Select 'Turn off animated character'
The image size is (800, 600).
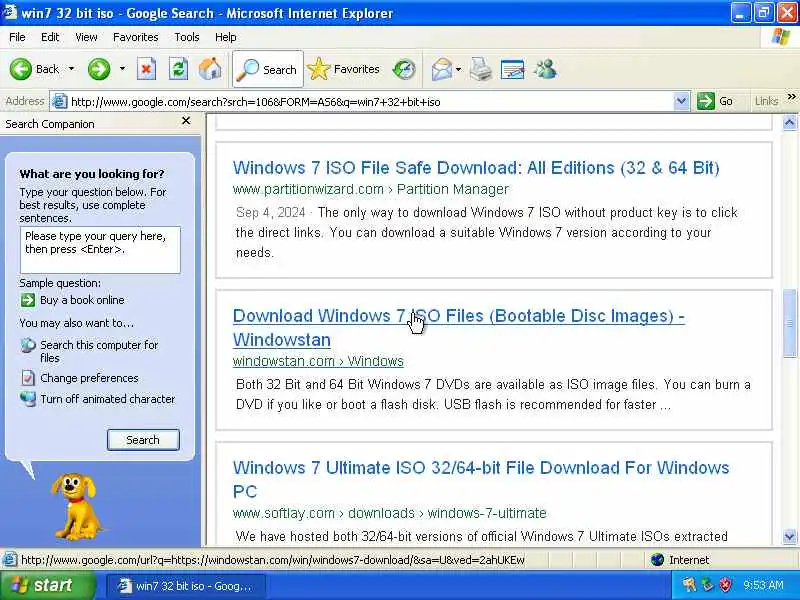[108, 399]
